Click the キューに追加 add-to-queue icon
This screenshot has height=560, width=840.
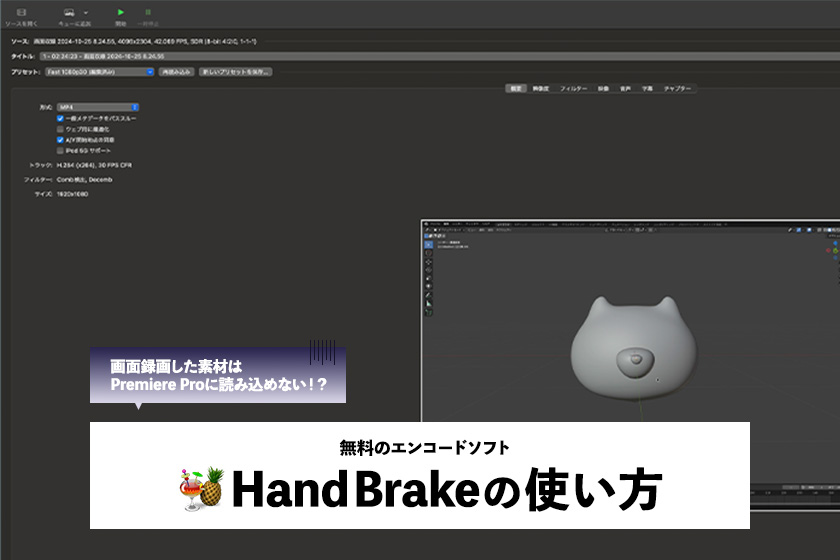tap(69, 12)
